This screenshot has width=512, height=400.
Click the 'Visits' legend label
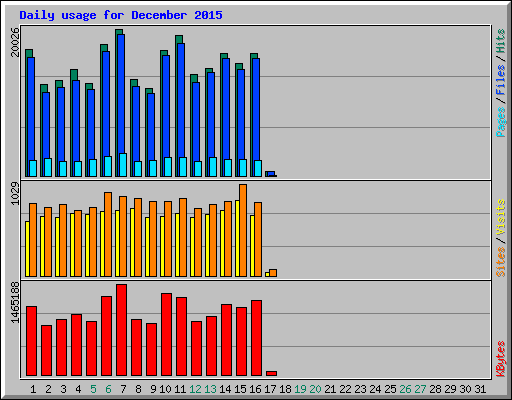(500, 218)
